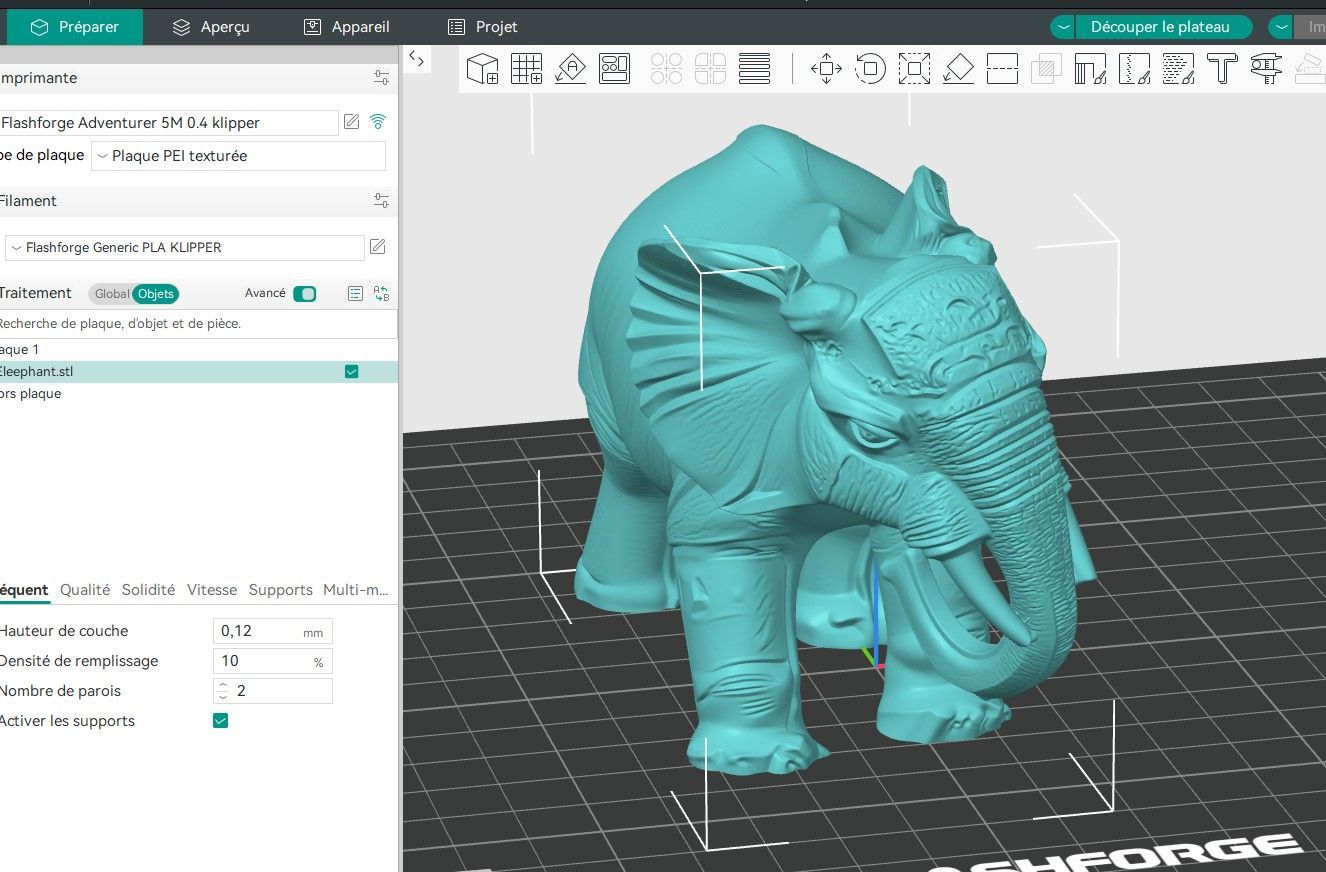Open the Cut tool icon
The width and height of the screenshot is (1326, 872).
click(x=1002, y=68)
